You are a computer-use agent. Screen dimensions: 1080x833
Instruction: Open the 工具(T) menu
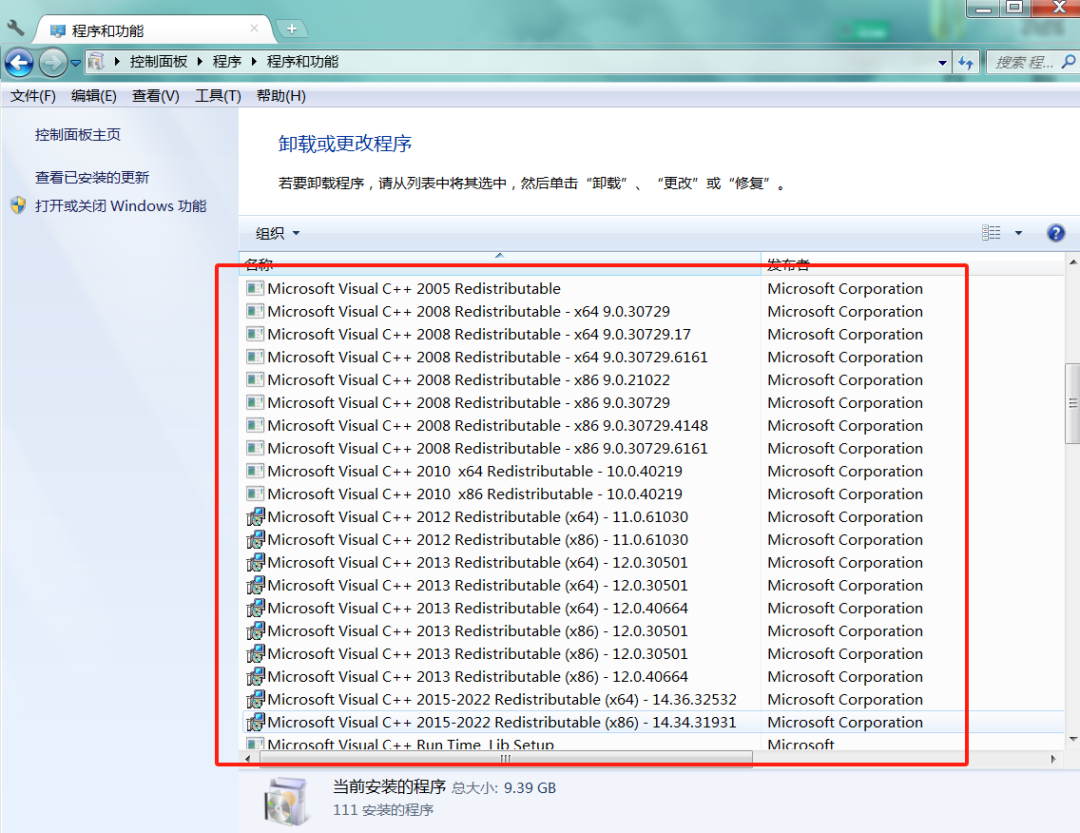point(218,96)
